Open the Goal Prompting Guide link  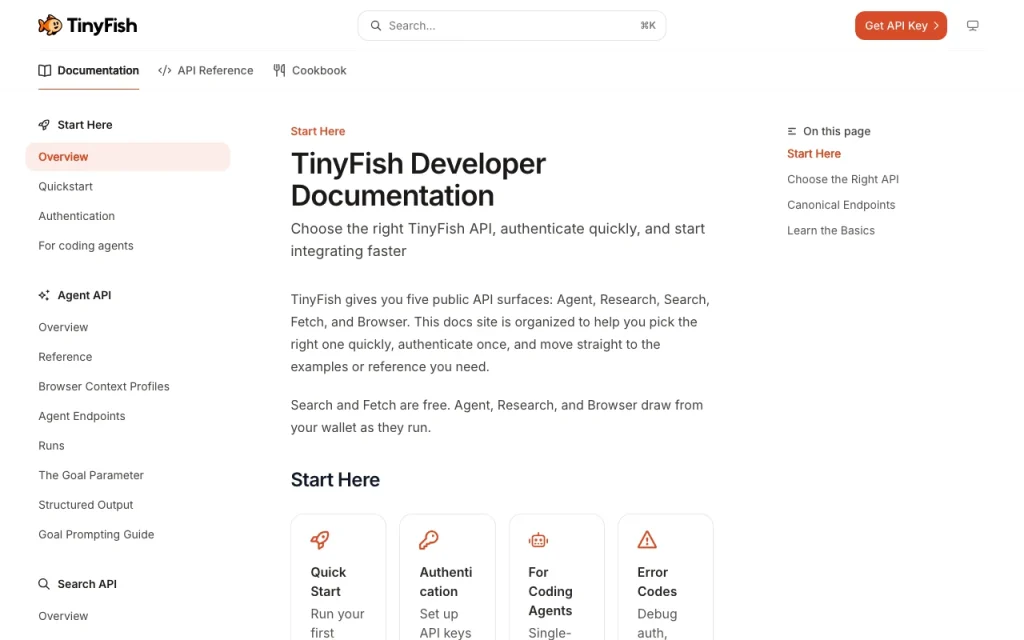[x=96, y=534]
